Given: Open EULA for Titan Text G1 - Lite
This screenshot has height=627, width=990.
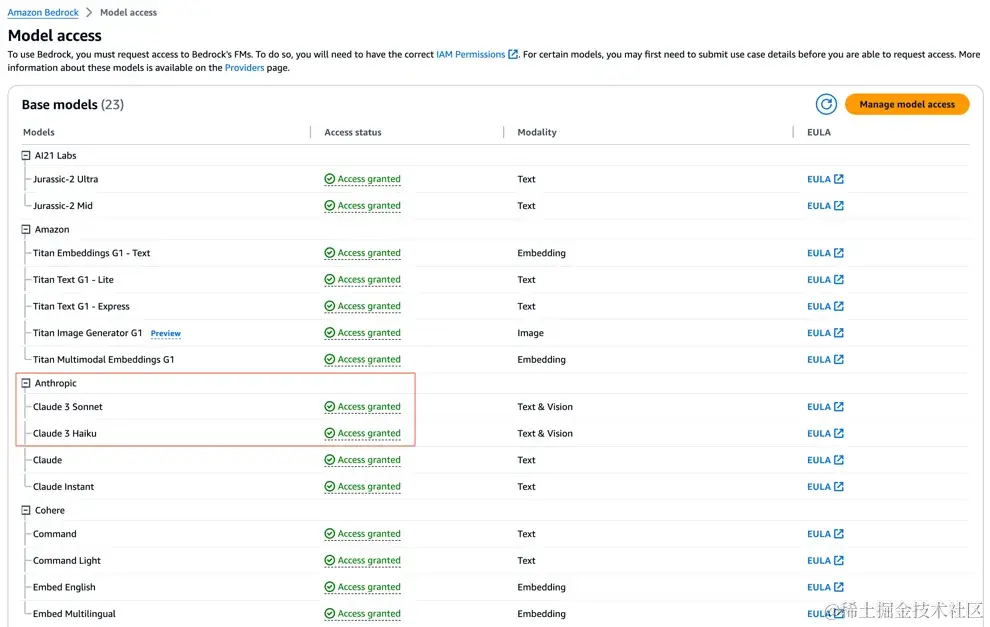Looking at the screenshot, I should [825, 280].
